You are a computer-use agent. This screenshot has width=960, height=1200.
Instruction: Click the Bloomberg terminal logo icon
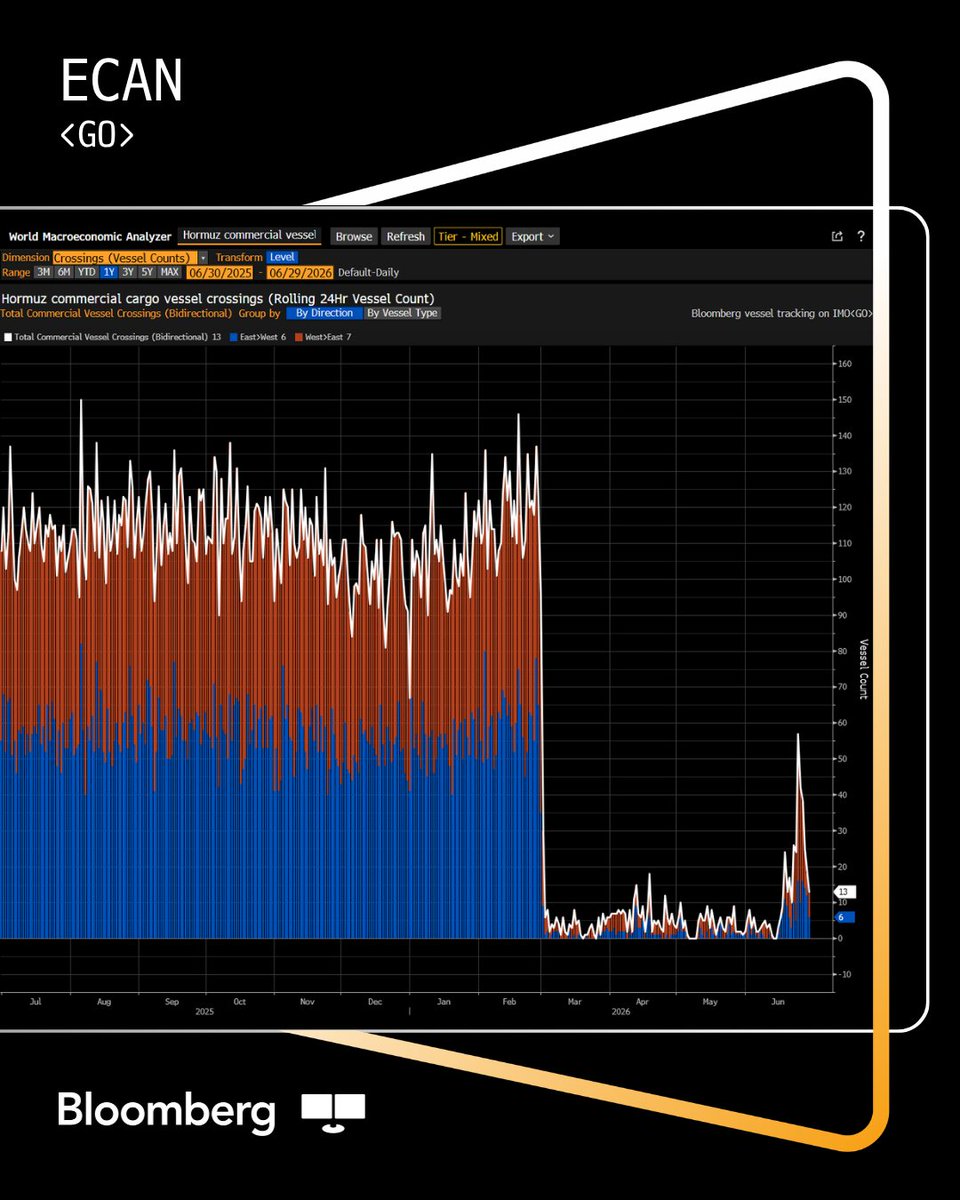(x=333, y=1112)
